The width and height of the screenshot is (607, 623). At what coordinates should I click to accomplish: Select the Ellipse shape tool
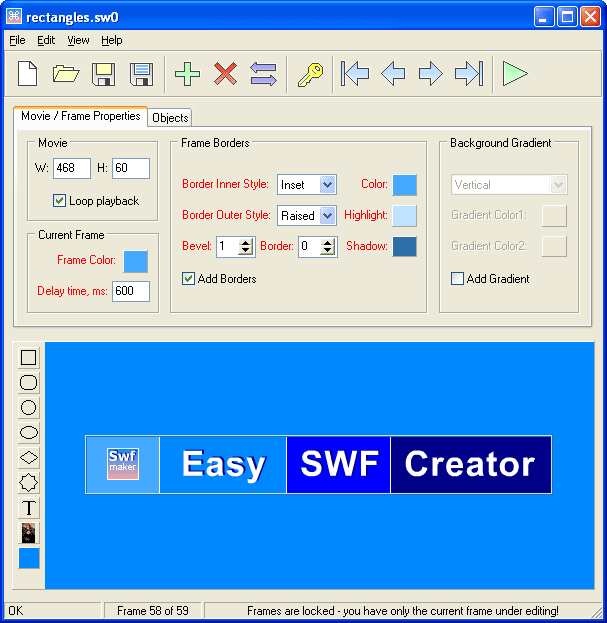[29, 432]
